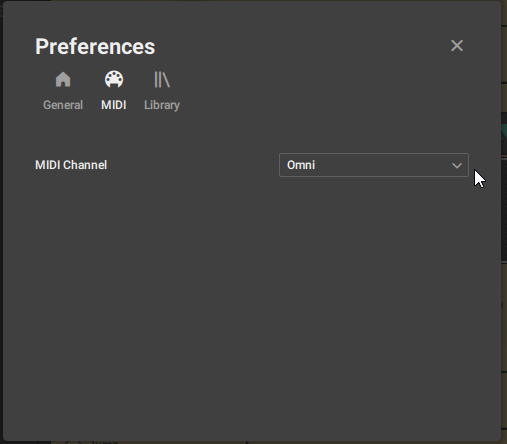Click the chevron arrow in MIDI Channel box
Image resolution: width=507 pixels, height=444 pixels.
point(457,165)
